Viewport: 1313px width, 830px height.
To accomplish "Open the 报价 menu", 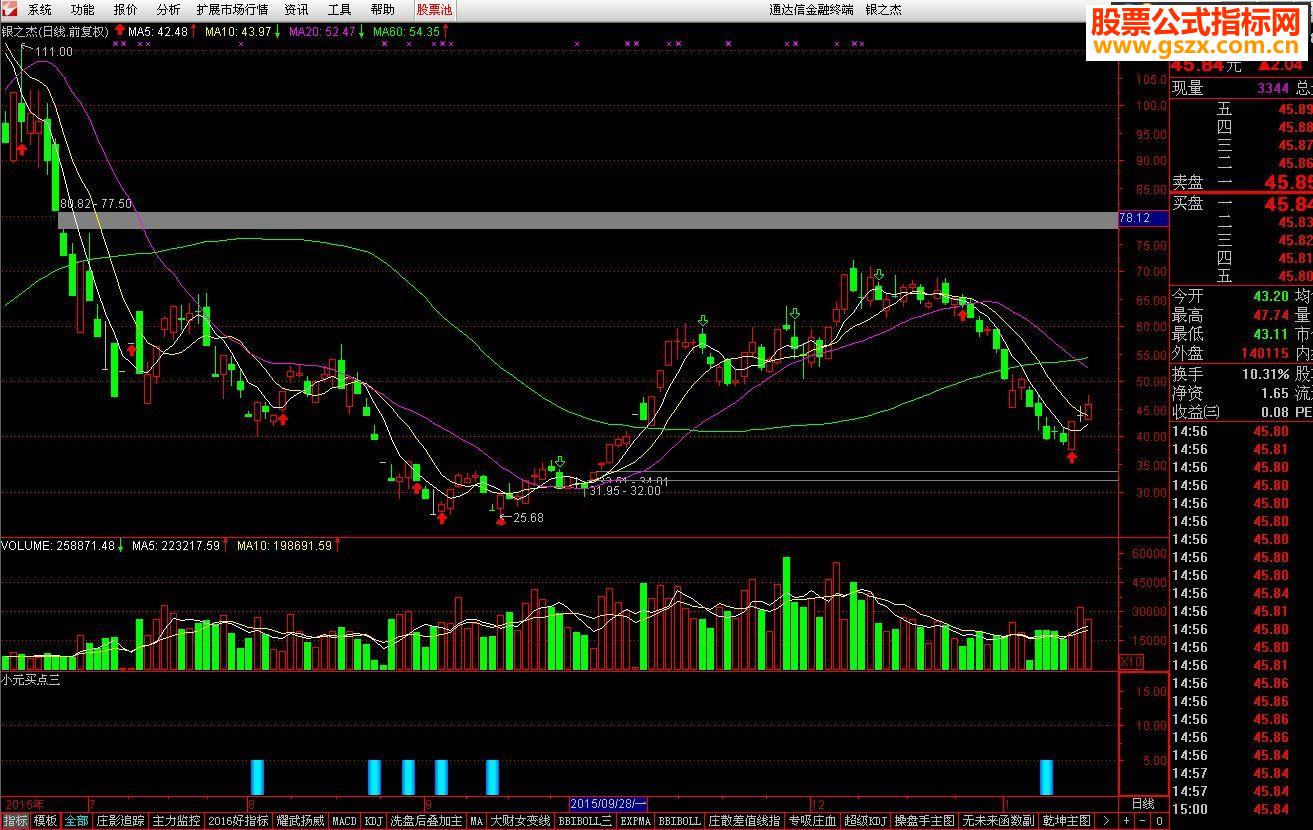I will click(x=125, y=9).
